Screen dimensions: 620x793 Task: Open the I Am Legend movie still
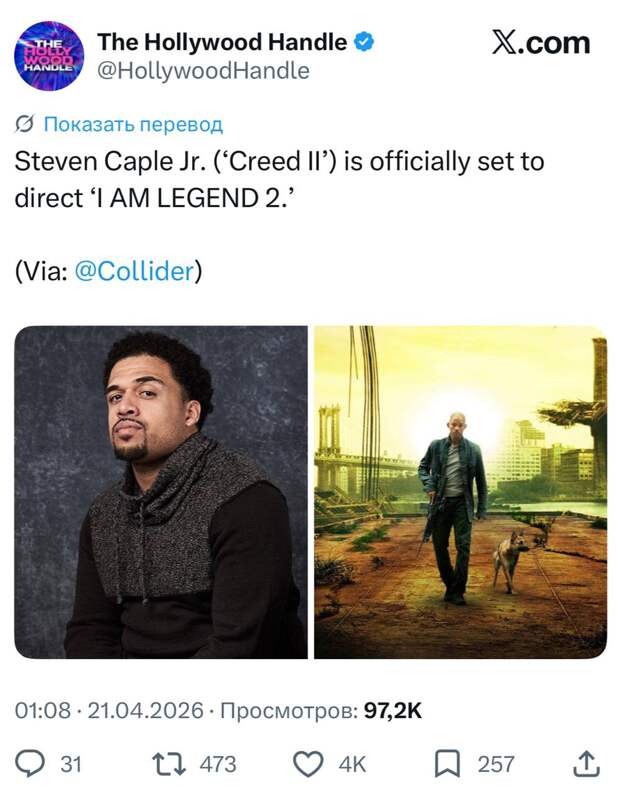point(460,492)
